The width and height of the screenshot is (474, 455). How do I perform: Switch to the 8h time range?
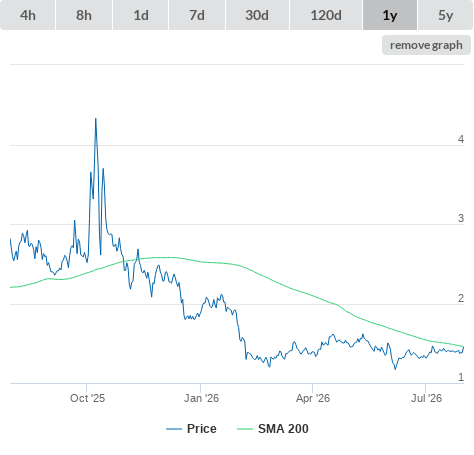pyautogui.click(x=84, y=15)
